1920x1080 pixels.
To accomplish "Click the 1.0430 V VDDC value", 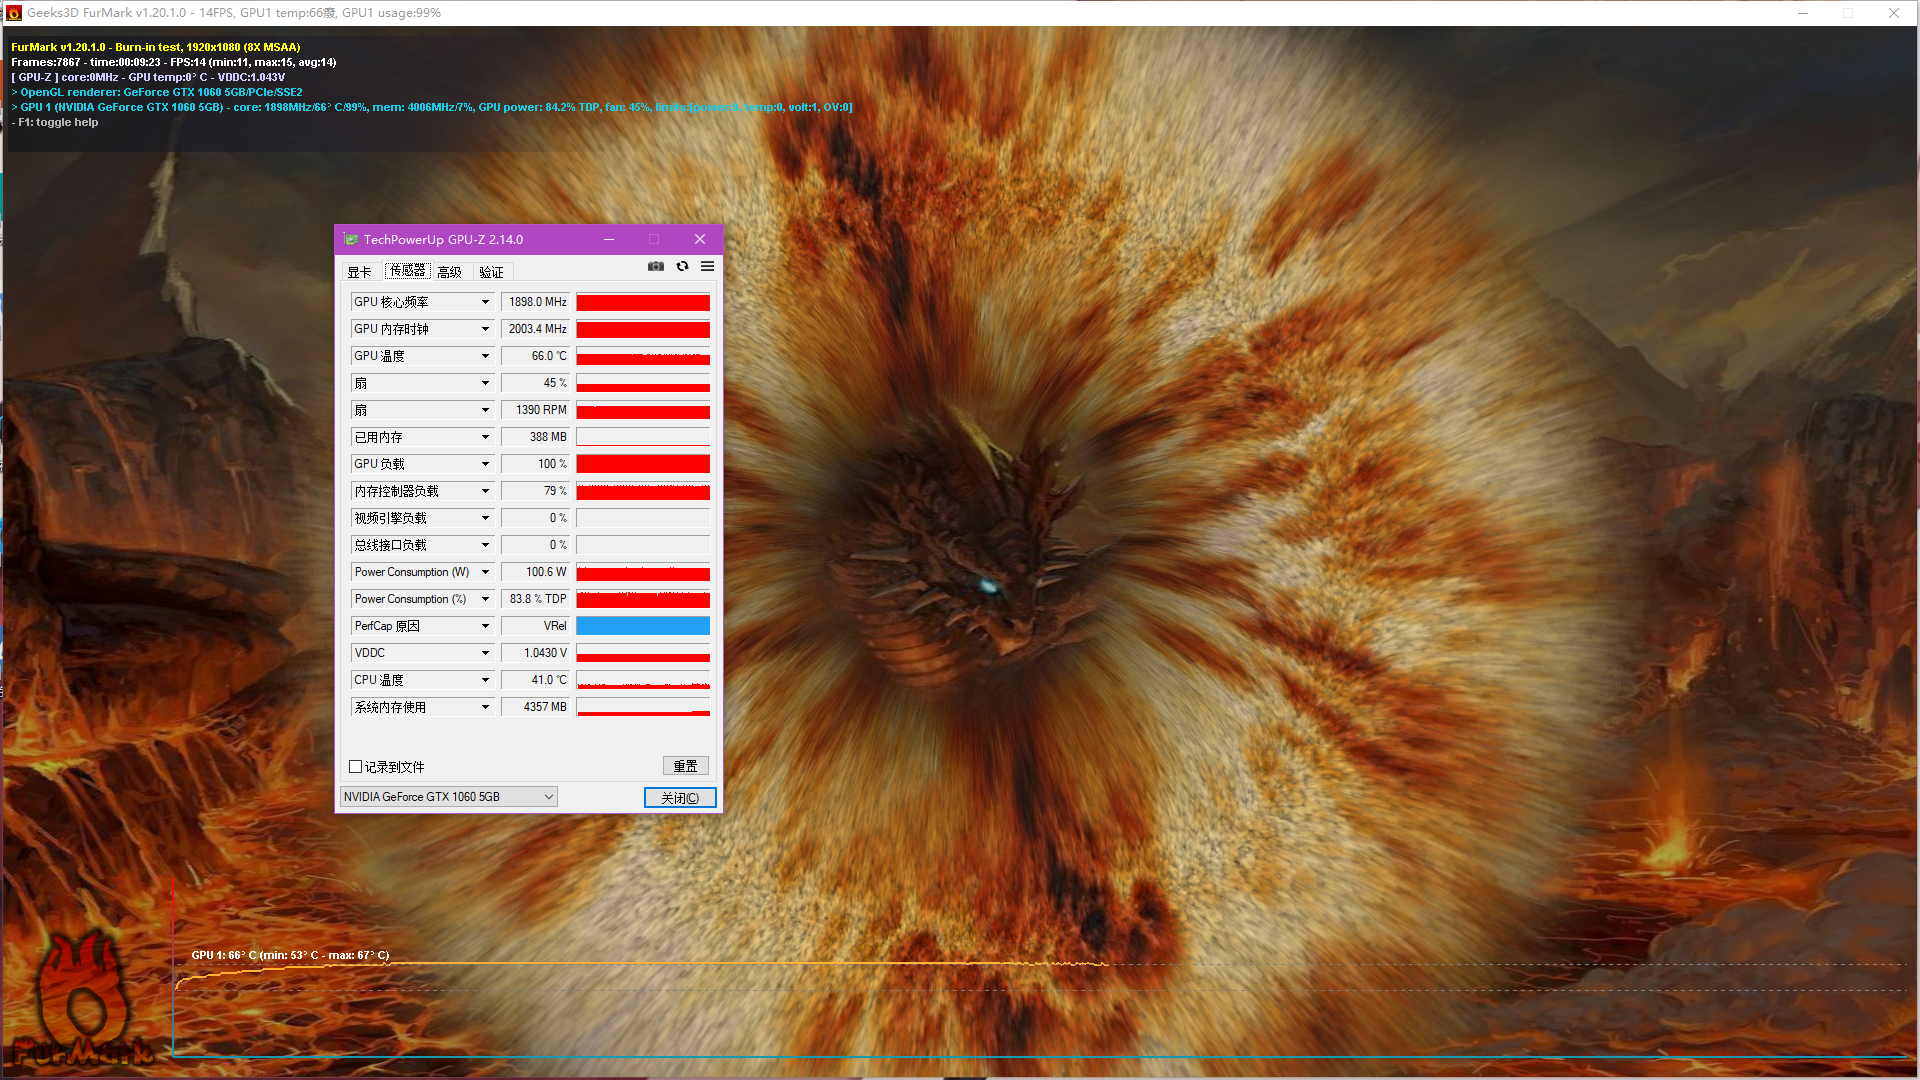I will tap(536, 653).
